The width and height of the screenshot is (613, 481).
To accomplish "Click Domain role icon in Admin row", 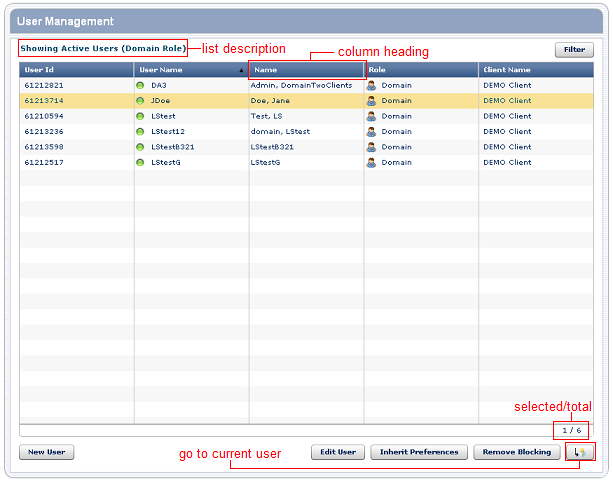I will point(371,86).
